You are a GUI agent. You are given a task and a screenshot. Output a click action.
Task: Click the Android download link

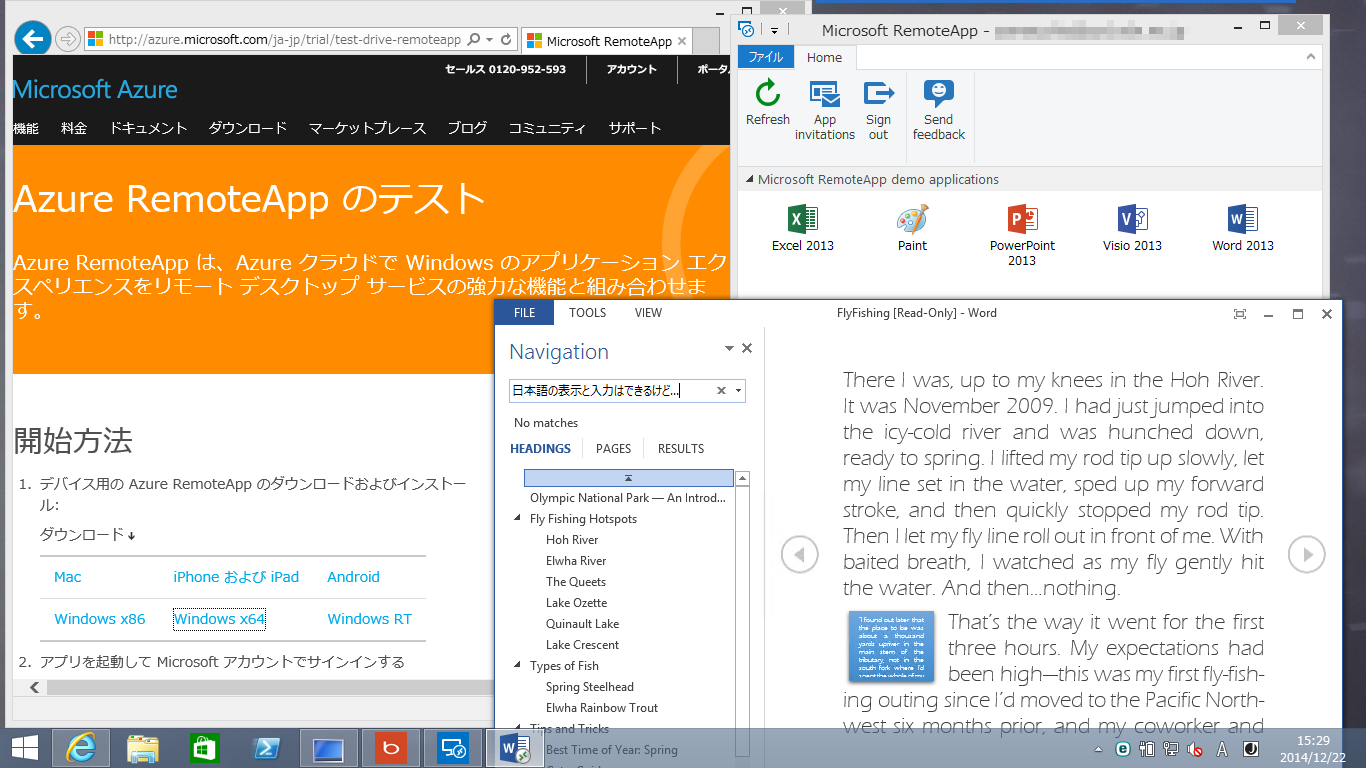coord(353,577)
